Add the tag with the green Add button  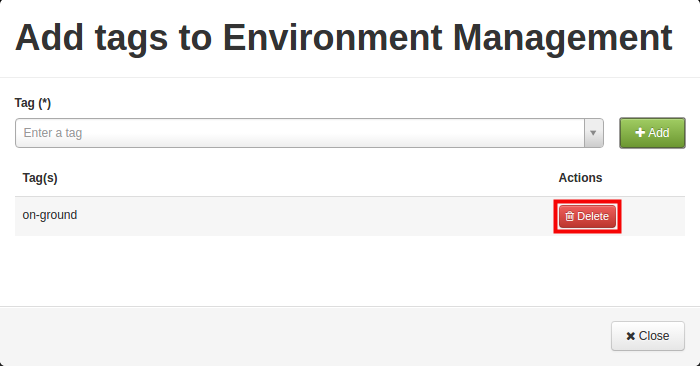[x=652, y=133]
